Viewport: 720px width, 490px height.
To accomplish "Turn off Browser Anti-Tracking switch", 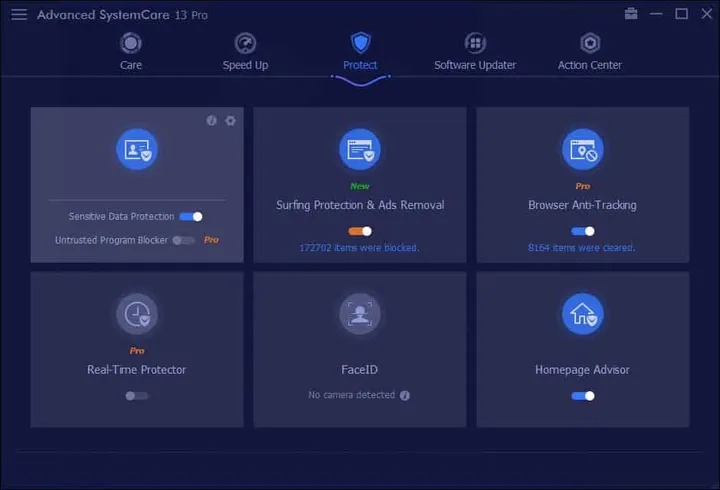I will coord(583,231).
